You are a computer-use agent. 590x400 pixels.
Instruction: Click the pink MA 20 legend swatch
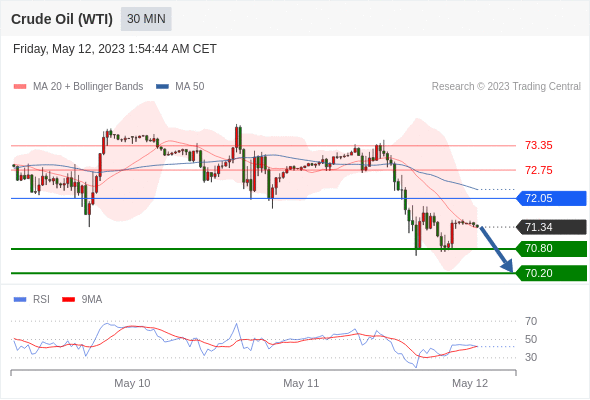20,87
